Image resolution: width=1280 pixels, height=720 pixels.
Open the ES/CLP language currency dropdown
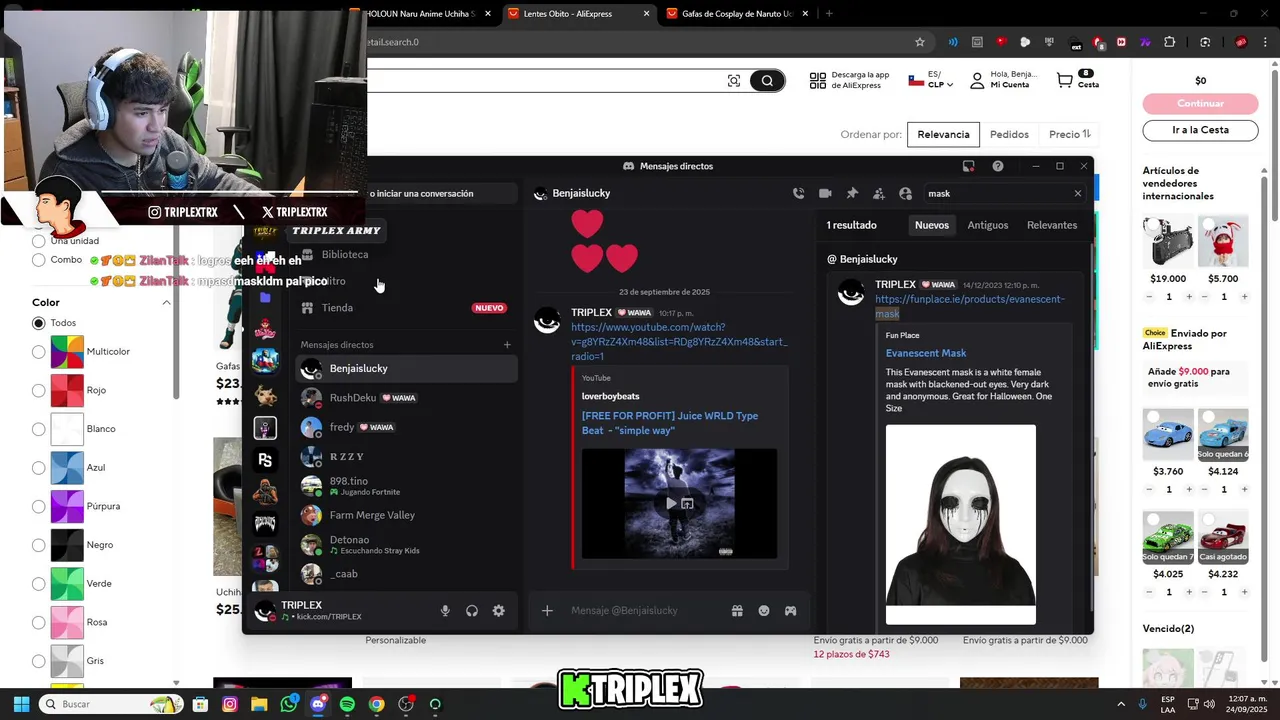[931, 80]
